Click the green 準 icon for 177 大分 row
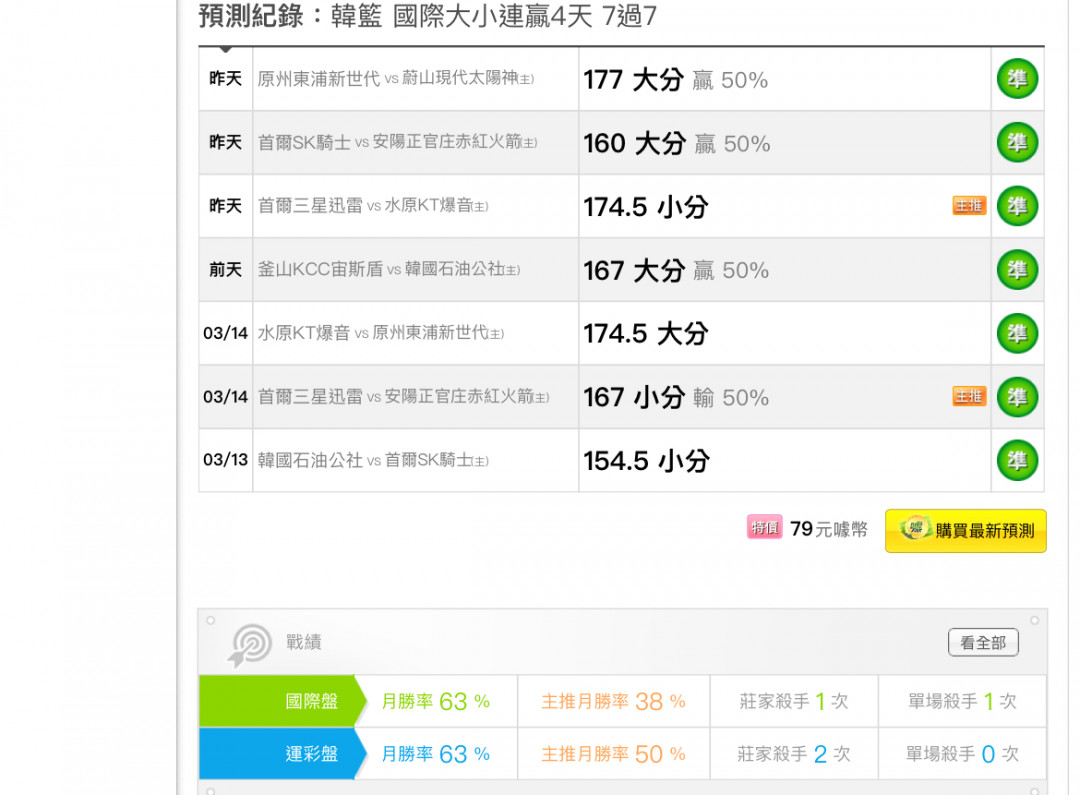1080x795 pixels. [1017, 79]
